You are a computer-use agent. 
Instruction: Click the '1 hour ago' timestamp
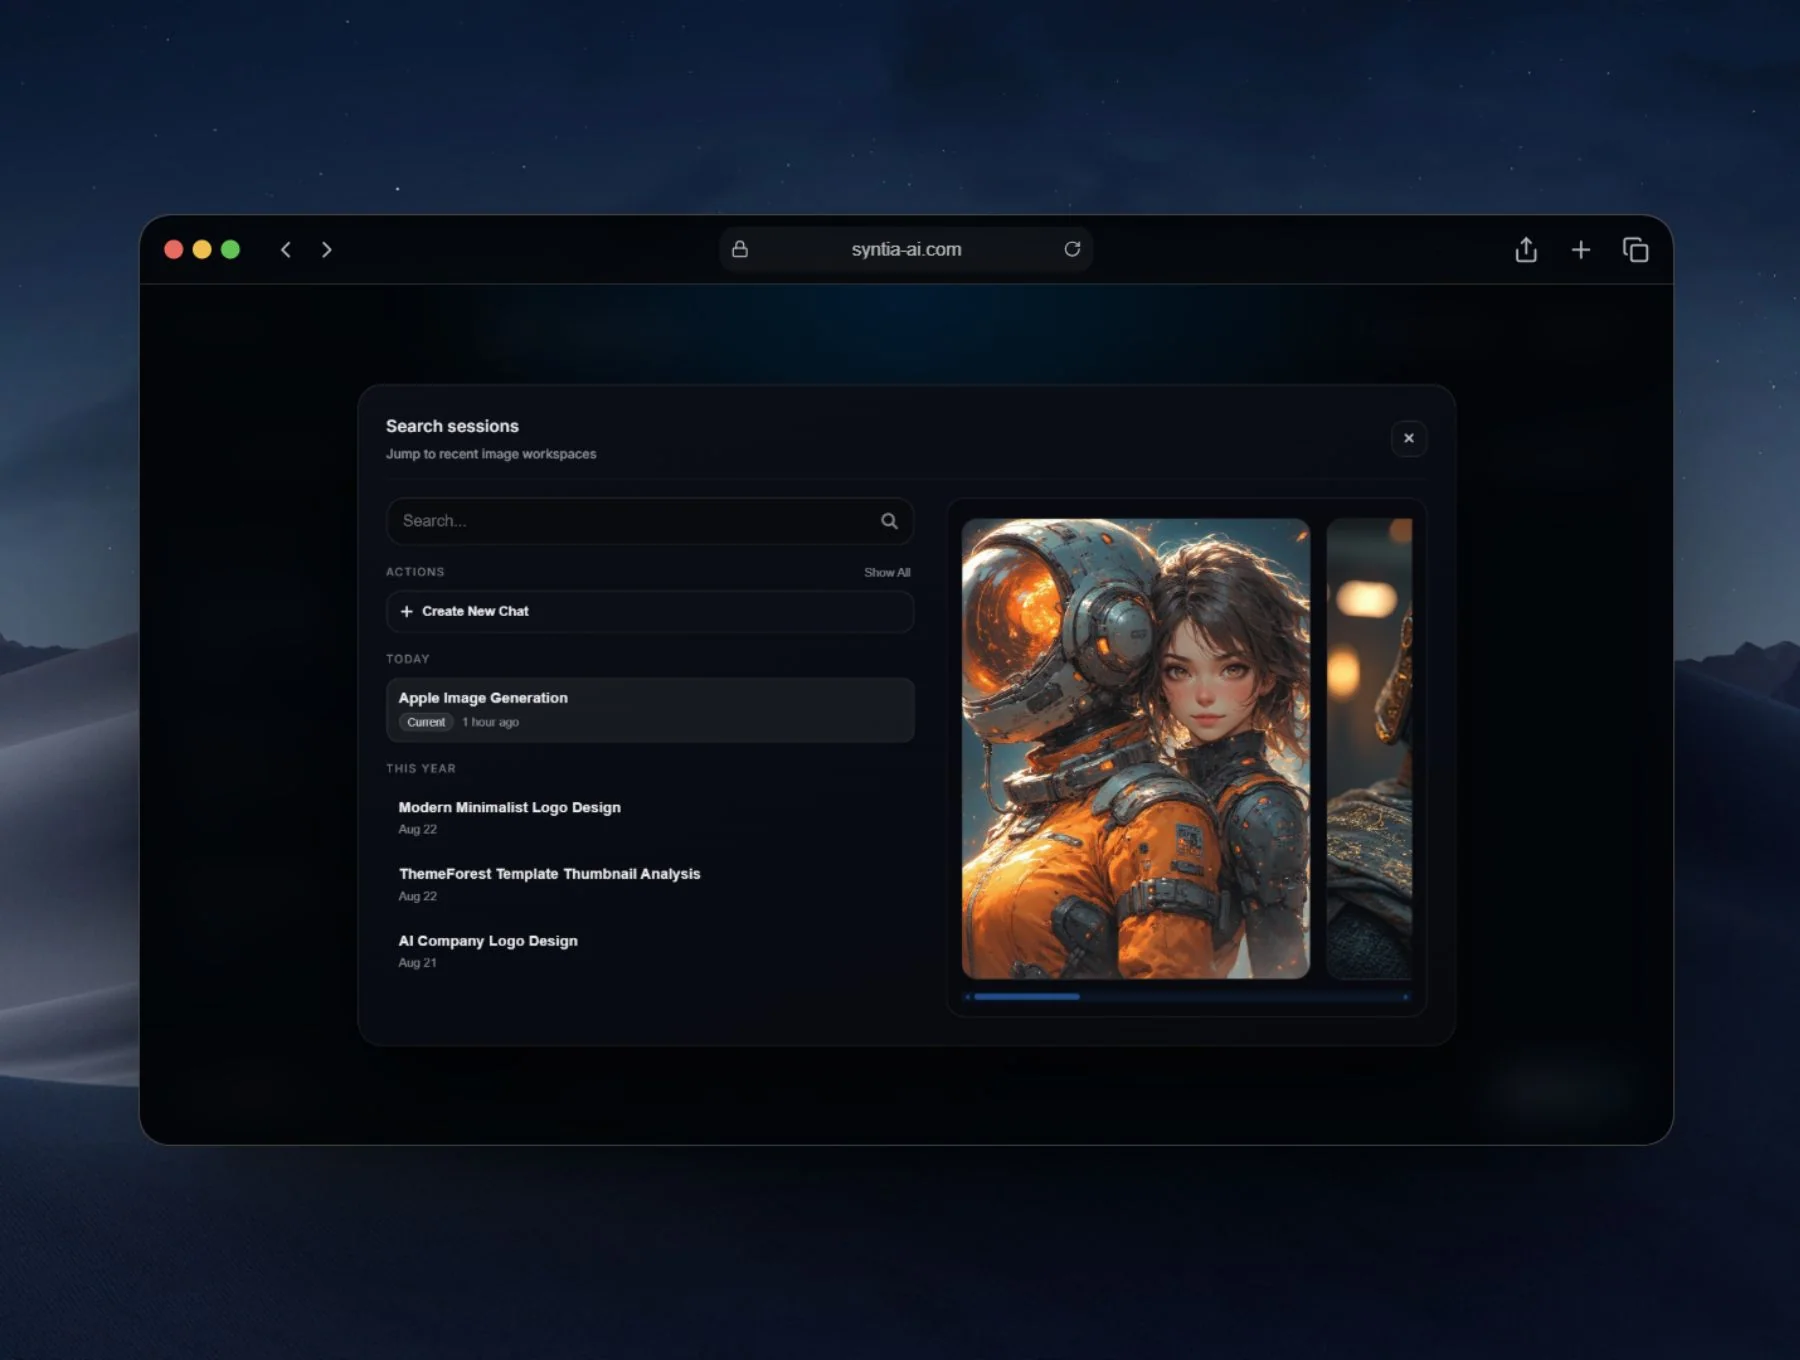(x=491, y=722)
